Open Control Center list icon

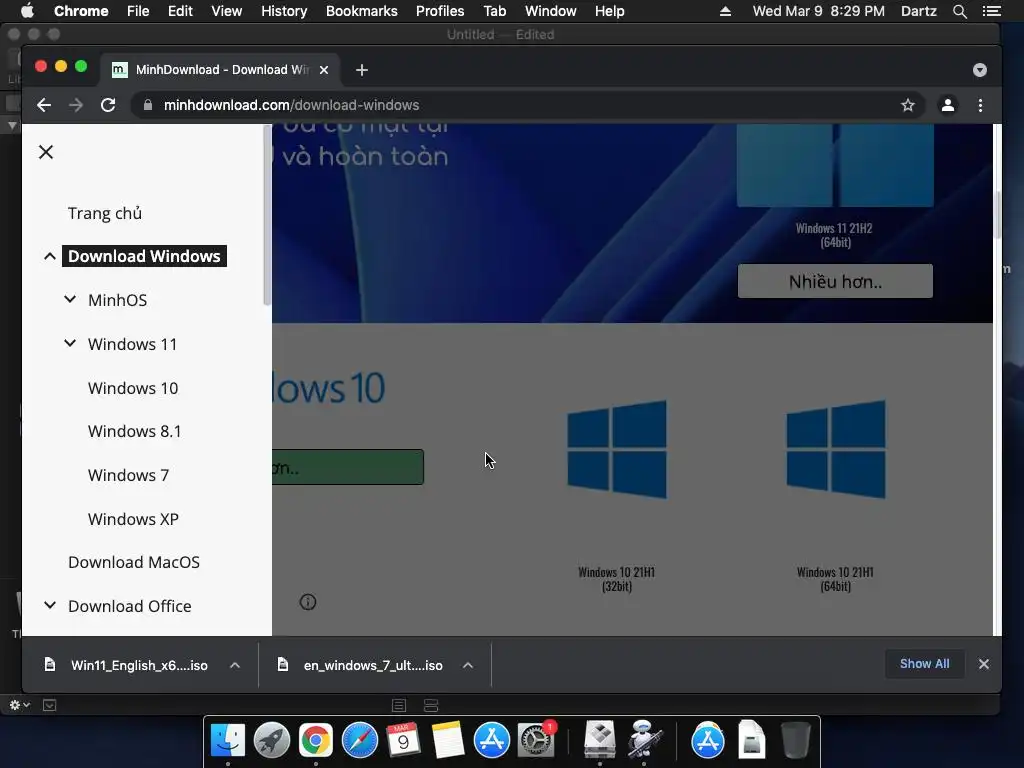991,11
